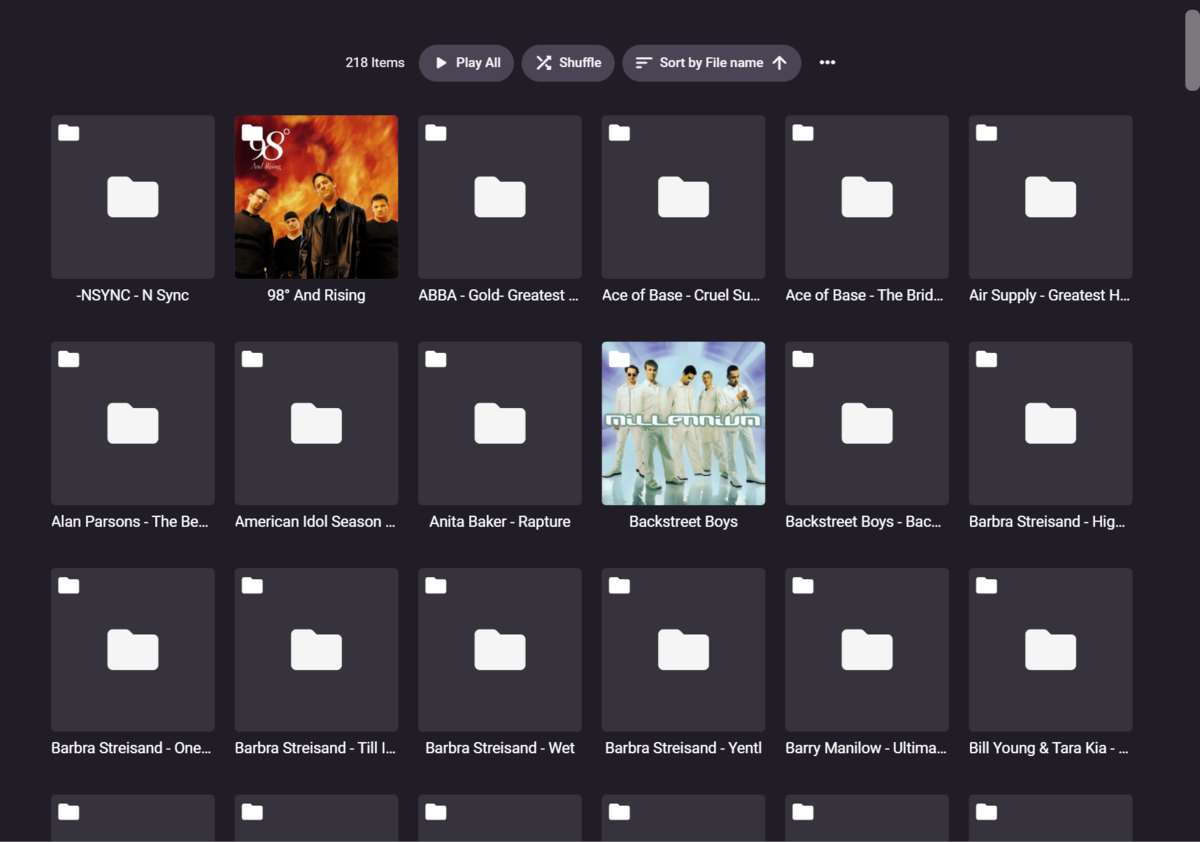Image resolution: width=1200 pixels, height=842 pixels.
Task: Open the Sort by File name dropdown
Action: click(x=710, y=62)
